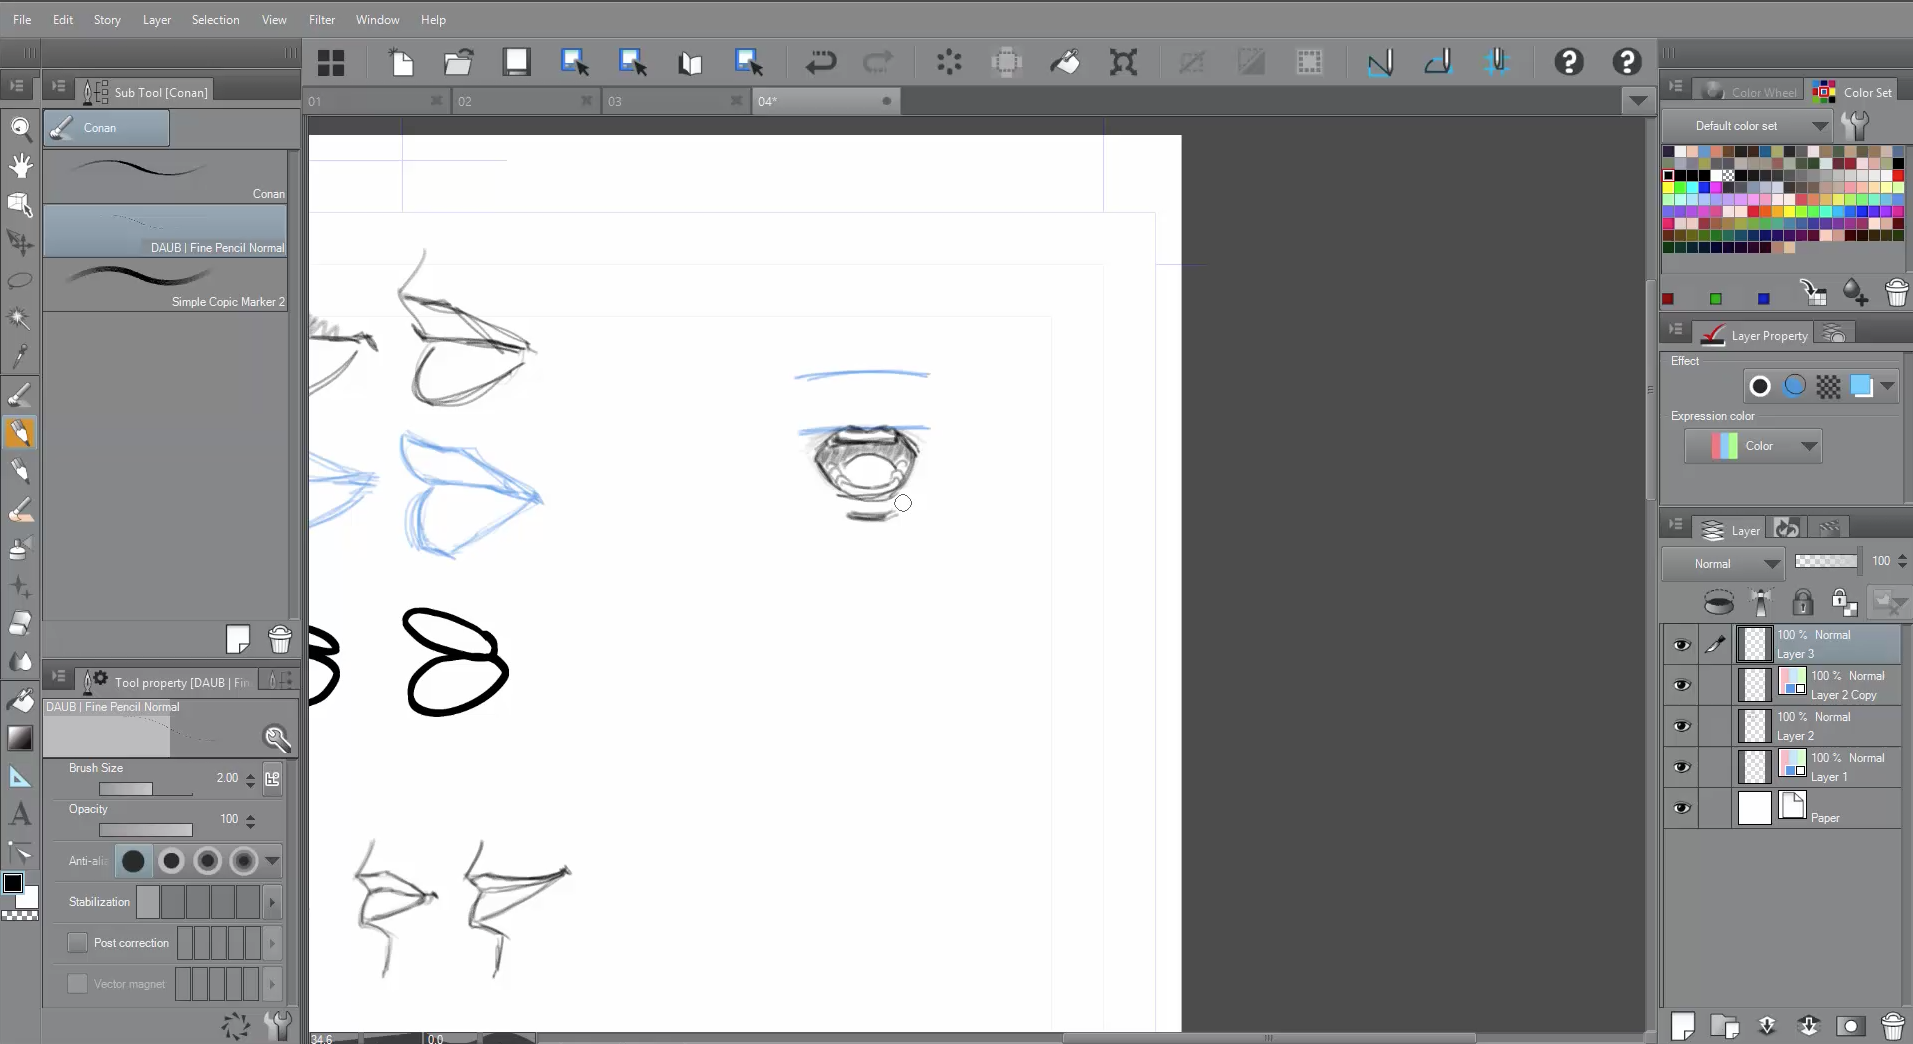Select DAUB Fine Pencil Normal brush
The width and height of the screenshot is (1913, 1044).
(x=165, y=231)
